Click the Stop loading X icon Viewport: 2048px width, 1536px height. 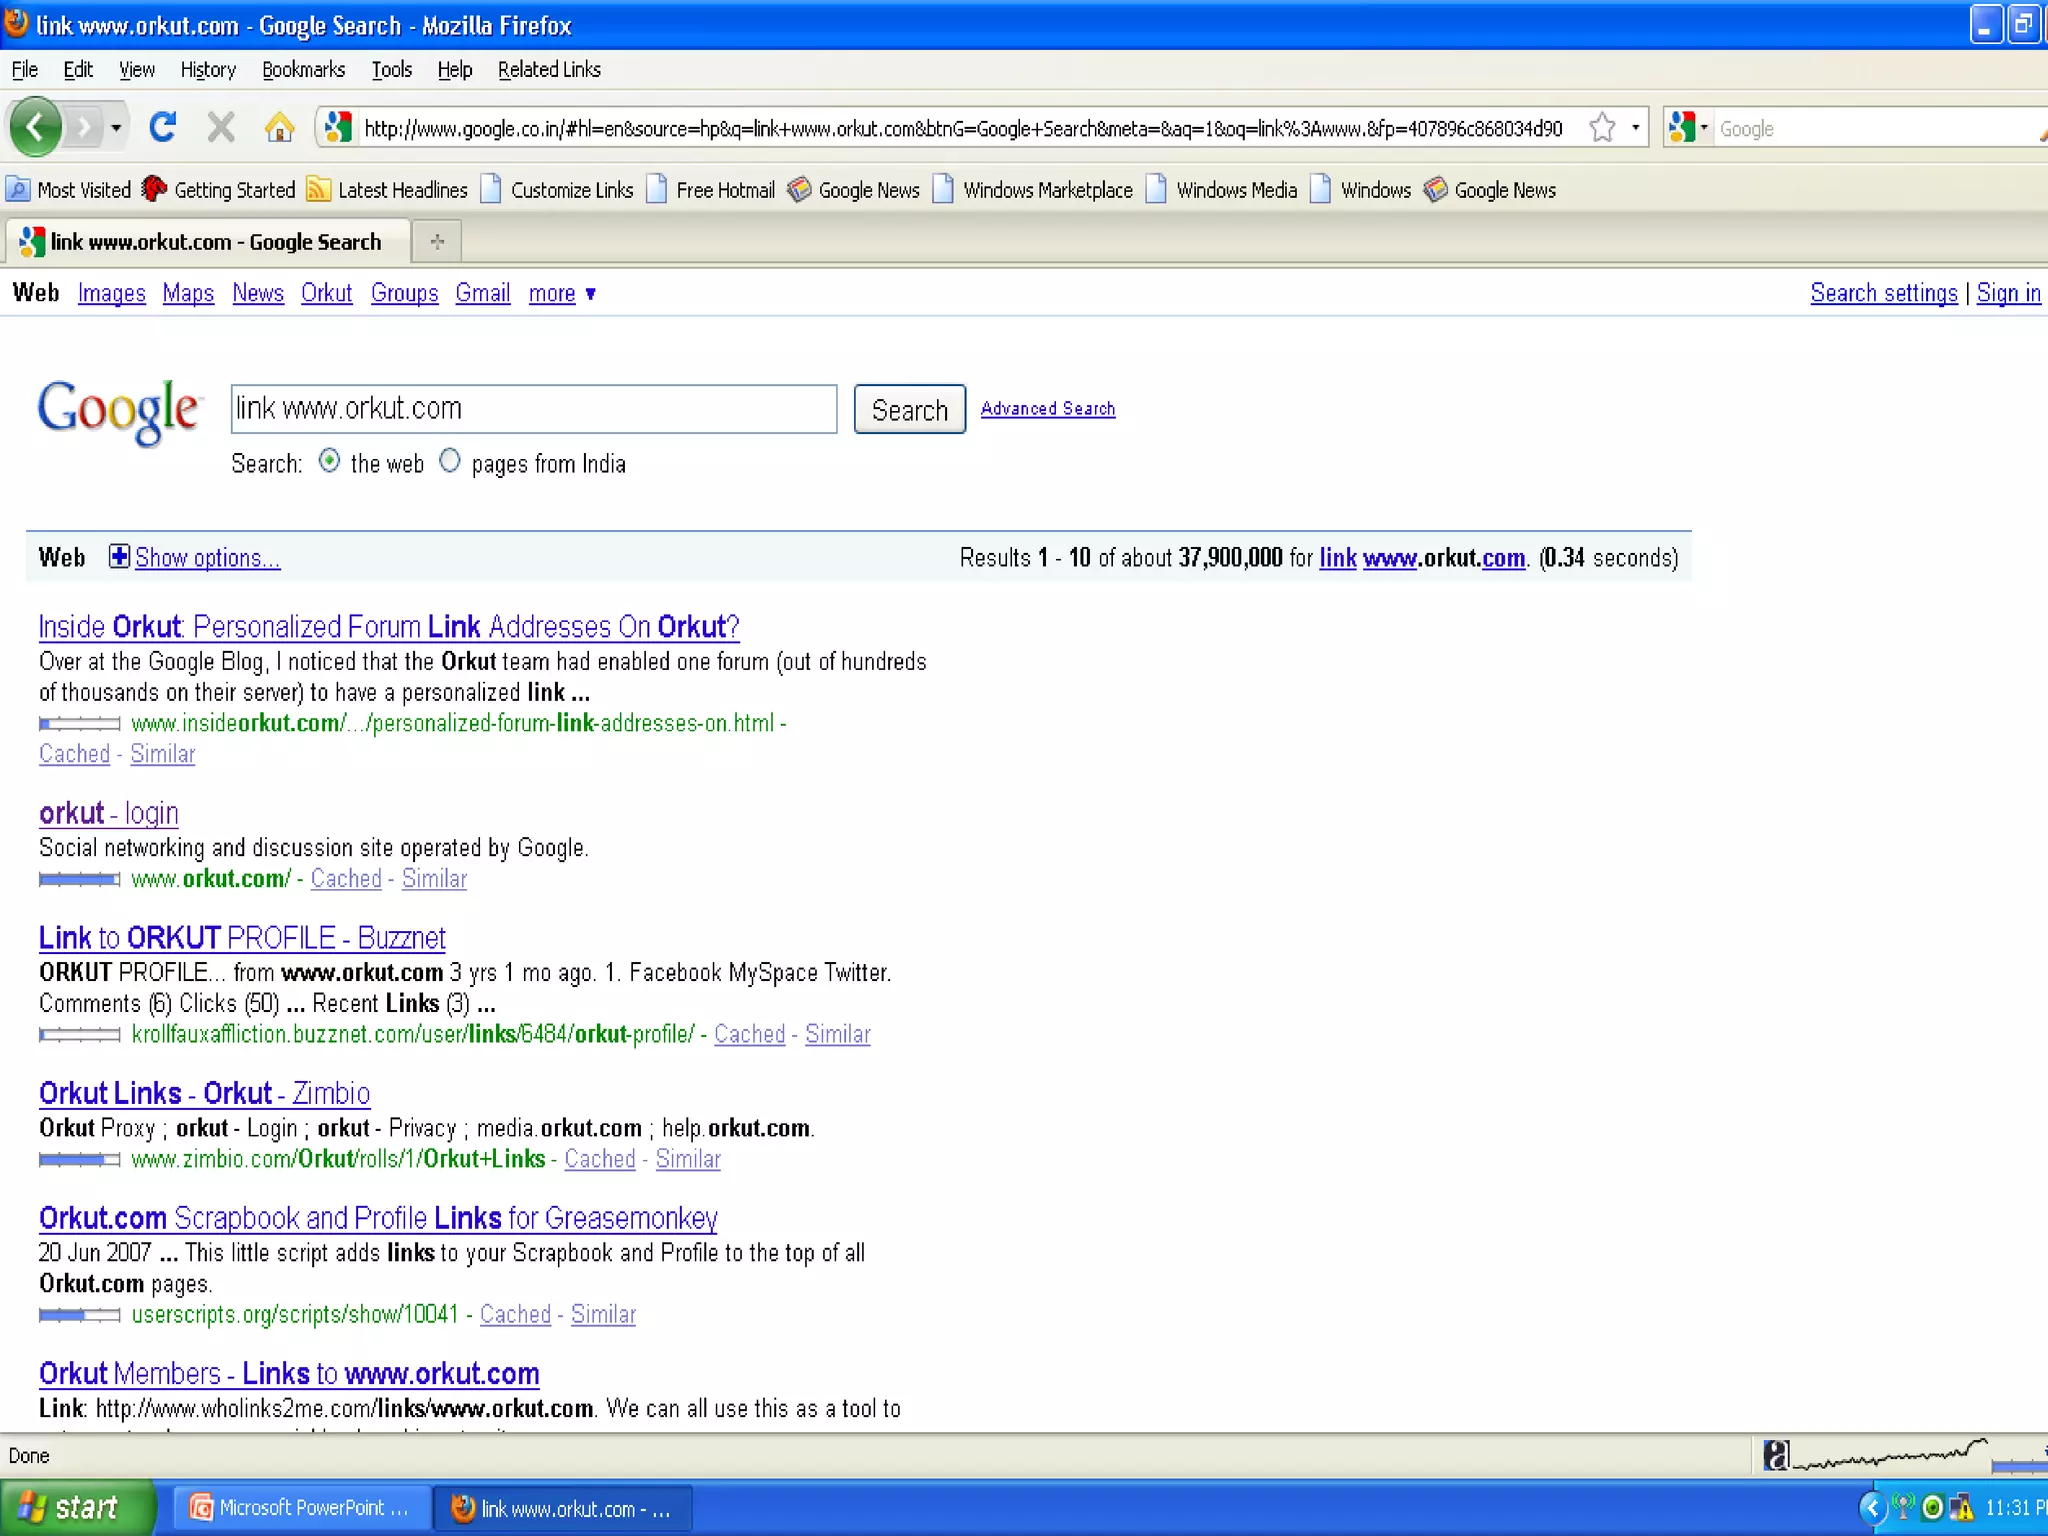(x=220, y=127)
